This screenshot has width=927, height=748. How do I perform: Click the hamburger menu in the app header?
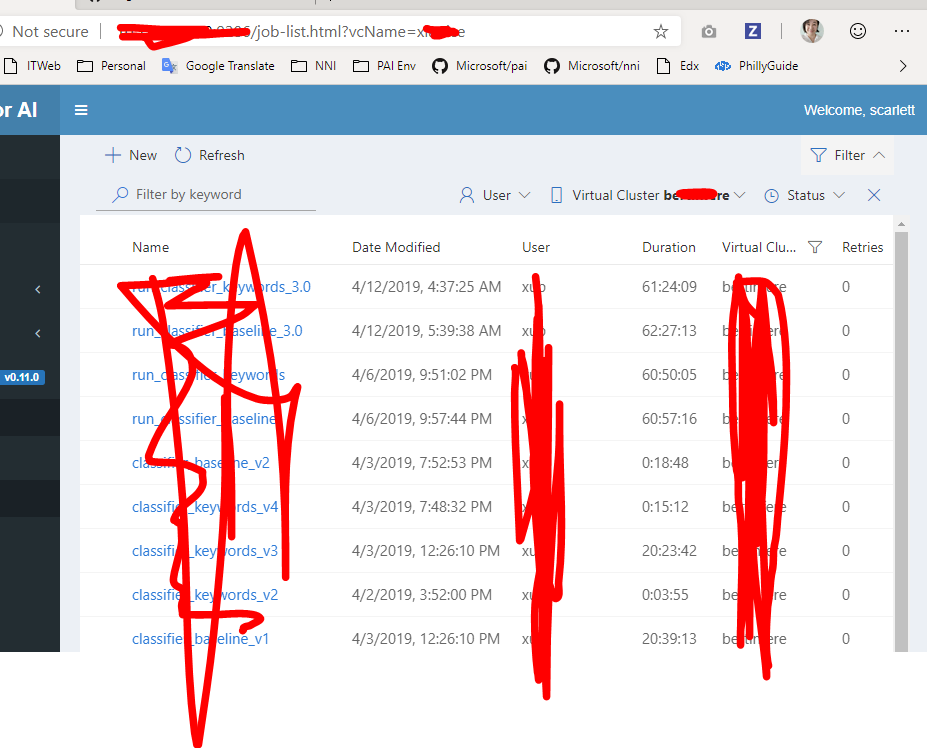click(x=81, y=110)
